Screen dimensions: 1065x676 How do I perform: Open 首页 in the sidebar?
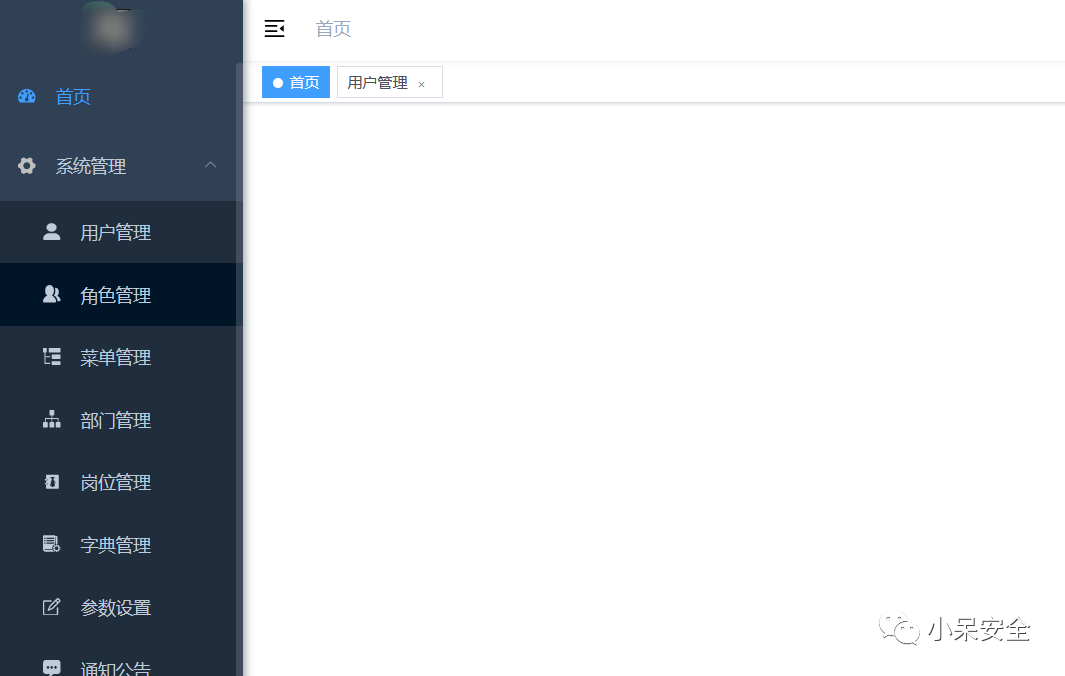pos(121,96)
